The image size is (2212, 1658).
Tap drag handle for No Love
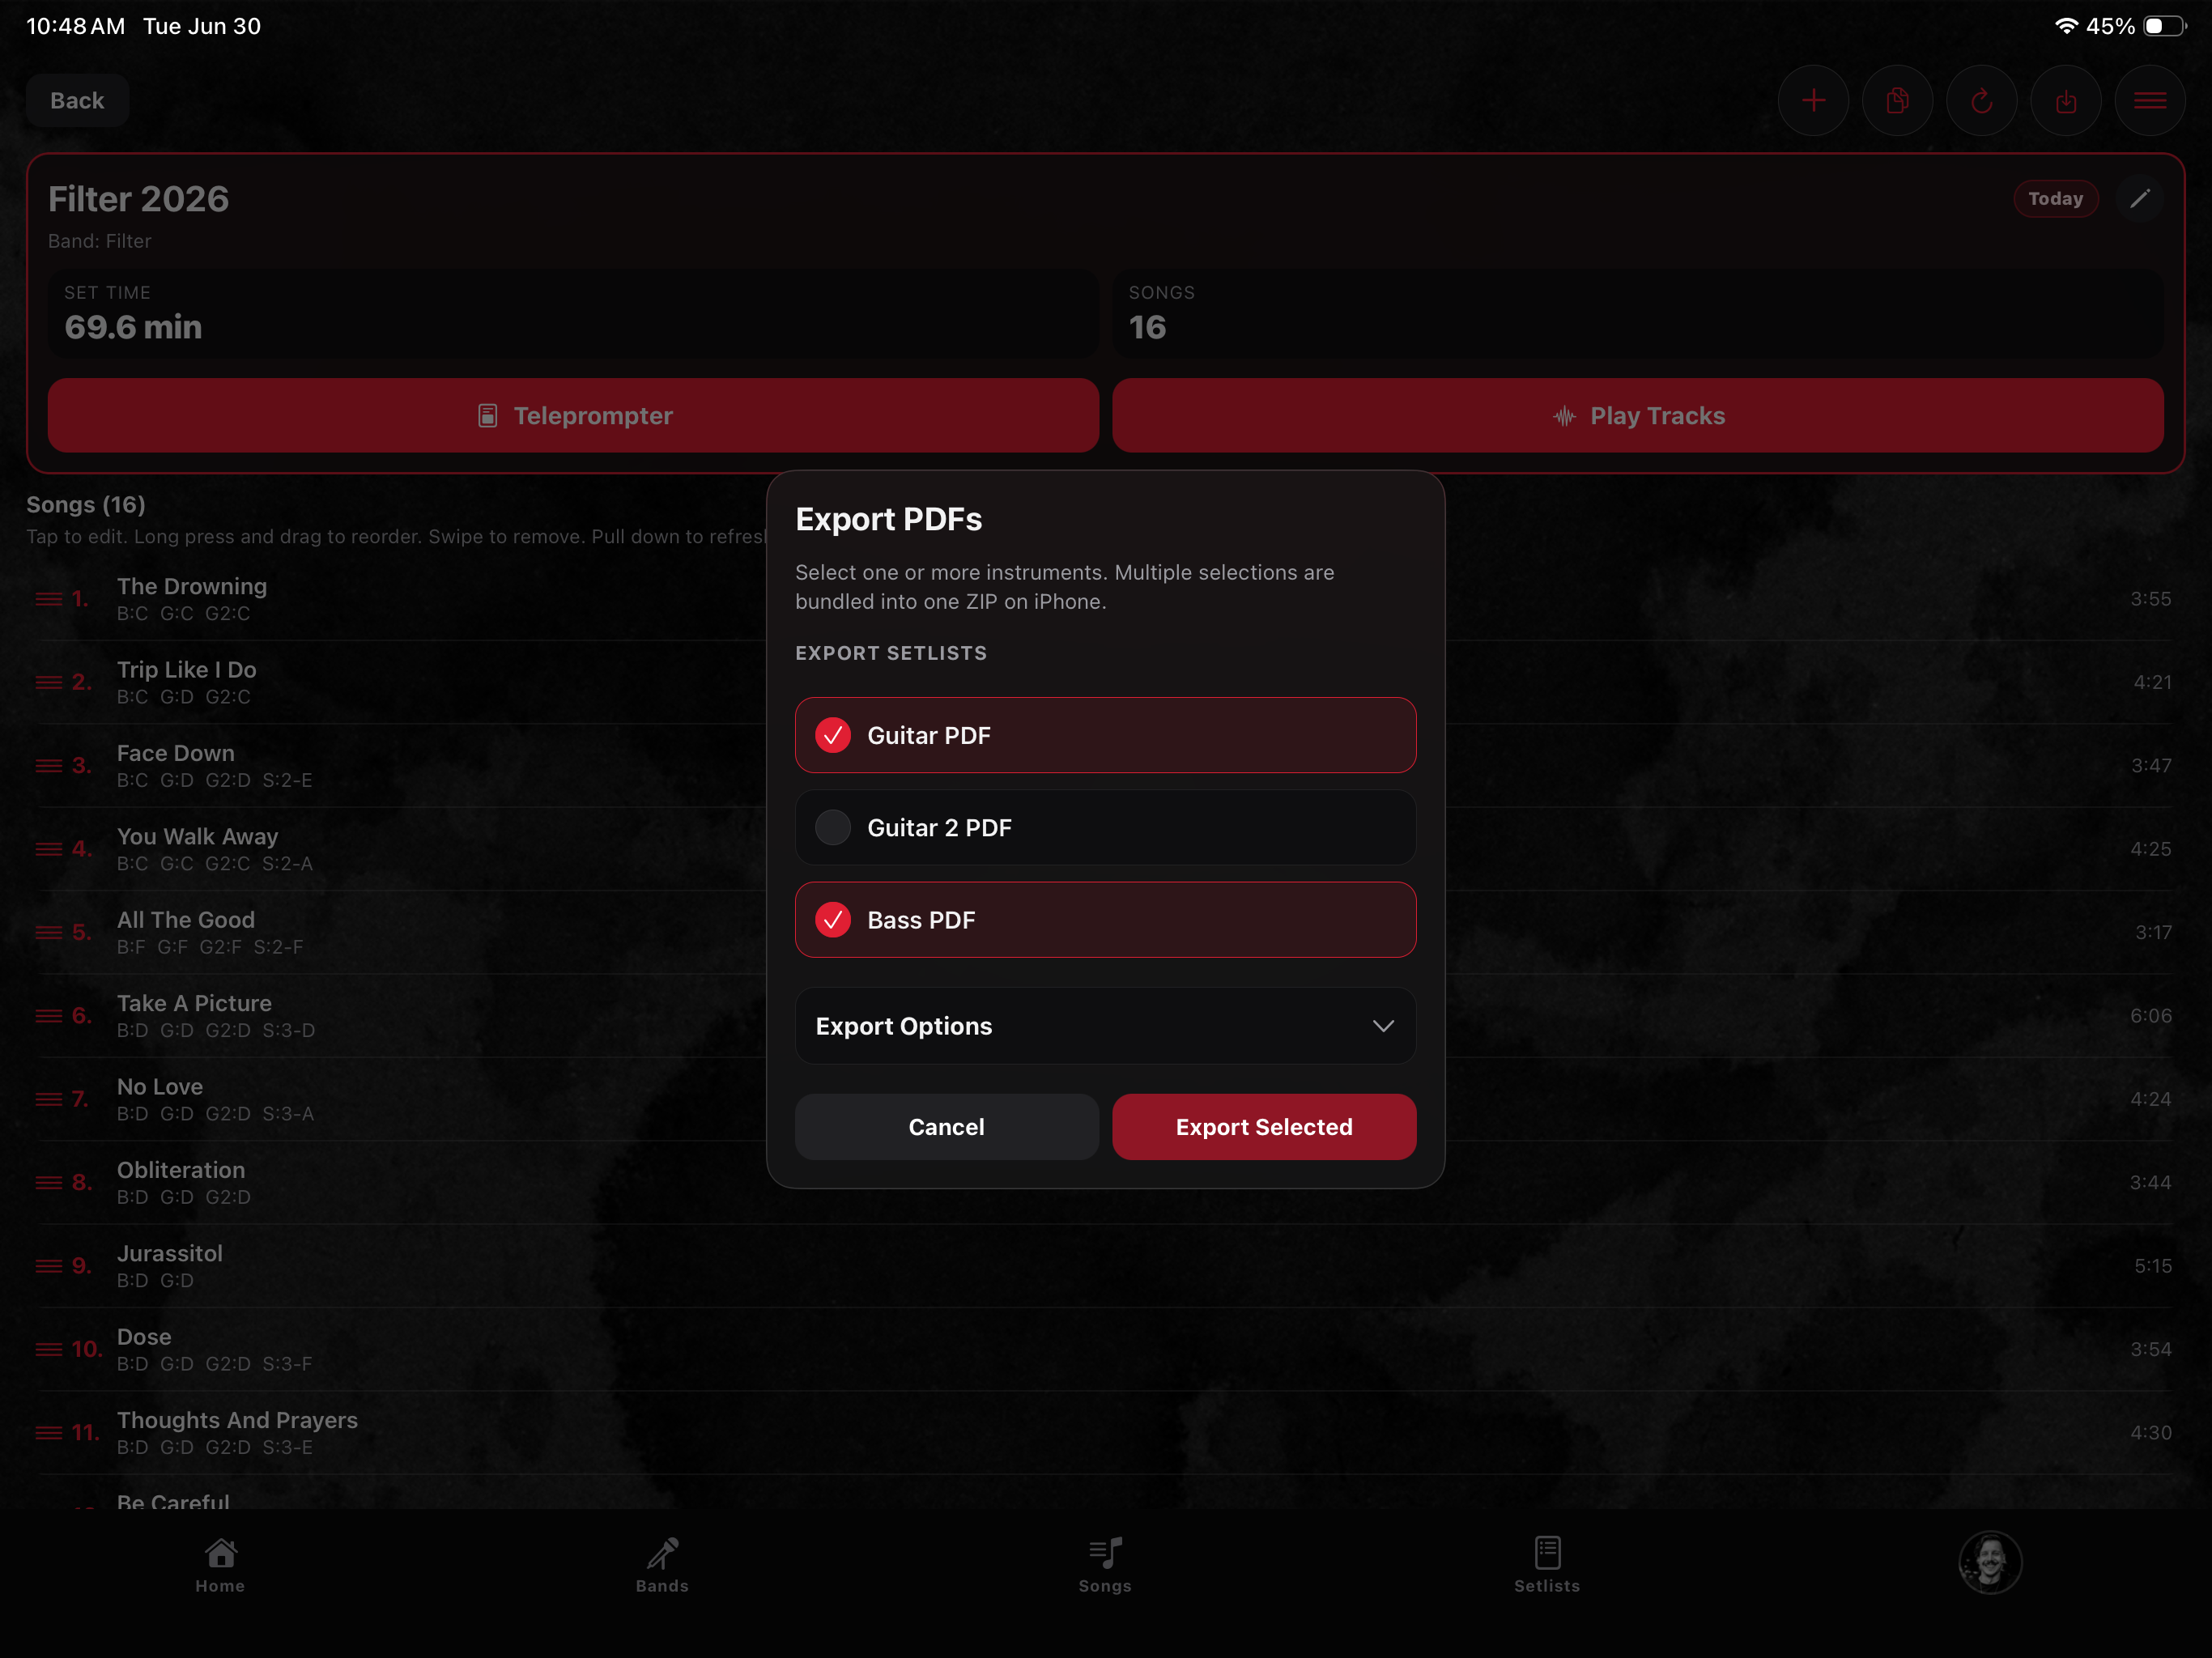[48, 1099]
